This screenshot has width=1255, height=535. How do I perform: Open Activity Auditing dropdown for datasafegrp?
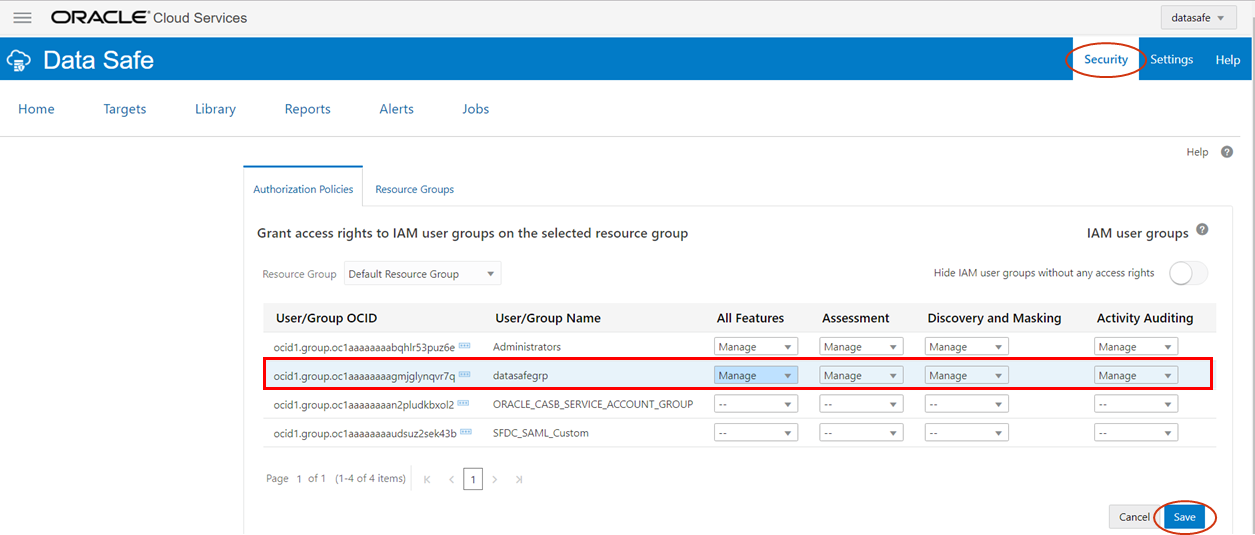(x=1136, y=376)
